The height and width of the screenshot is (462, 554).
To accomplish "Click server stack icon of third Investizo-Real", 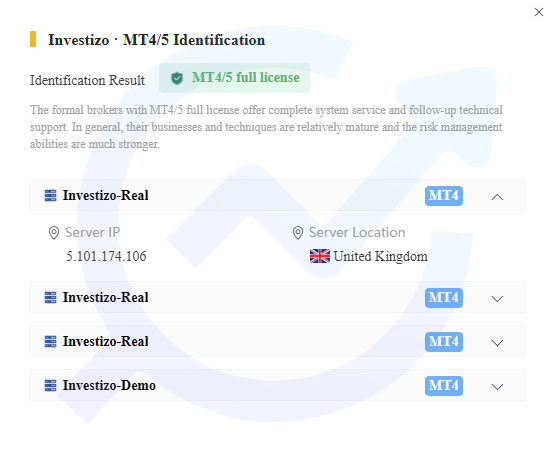I will [50, 341].
